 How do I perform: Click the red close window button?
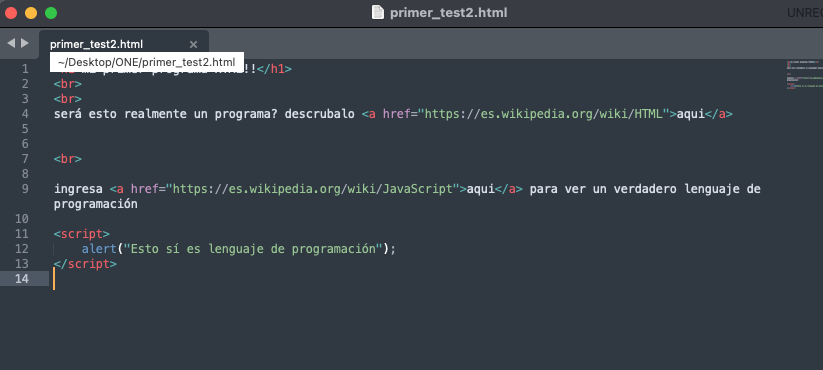(11, 13)
